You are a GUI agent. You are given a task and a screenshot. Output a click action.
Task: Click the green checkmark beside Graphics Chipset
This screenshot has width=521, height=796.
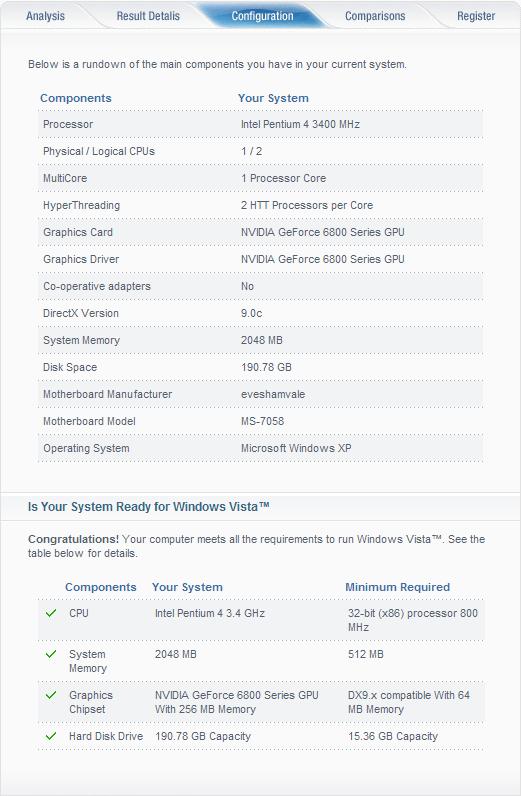51,695
